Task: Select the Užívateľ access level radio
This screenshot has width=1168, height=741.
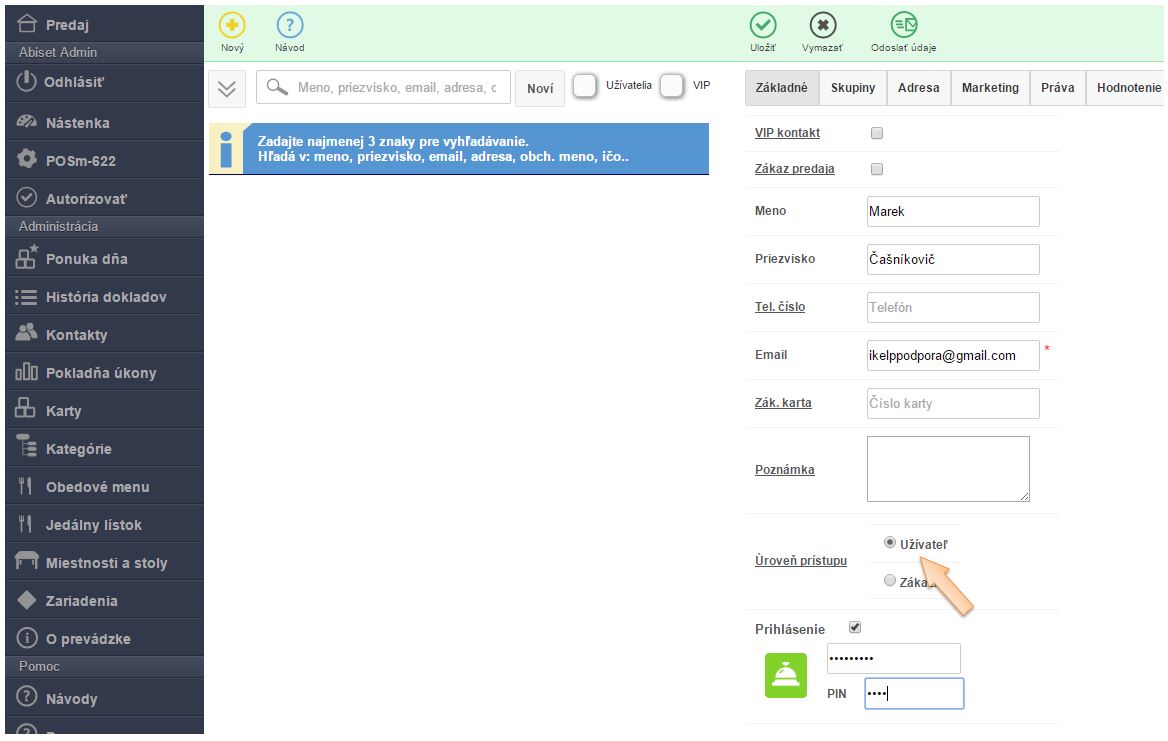Action: tap(890, 543)
